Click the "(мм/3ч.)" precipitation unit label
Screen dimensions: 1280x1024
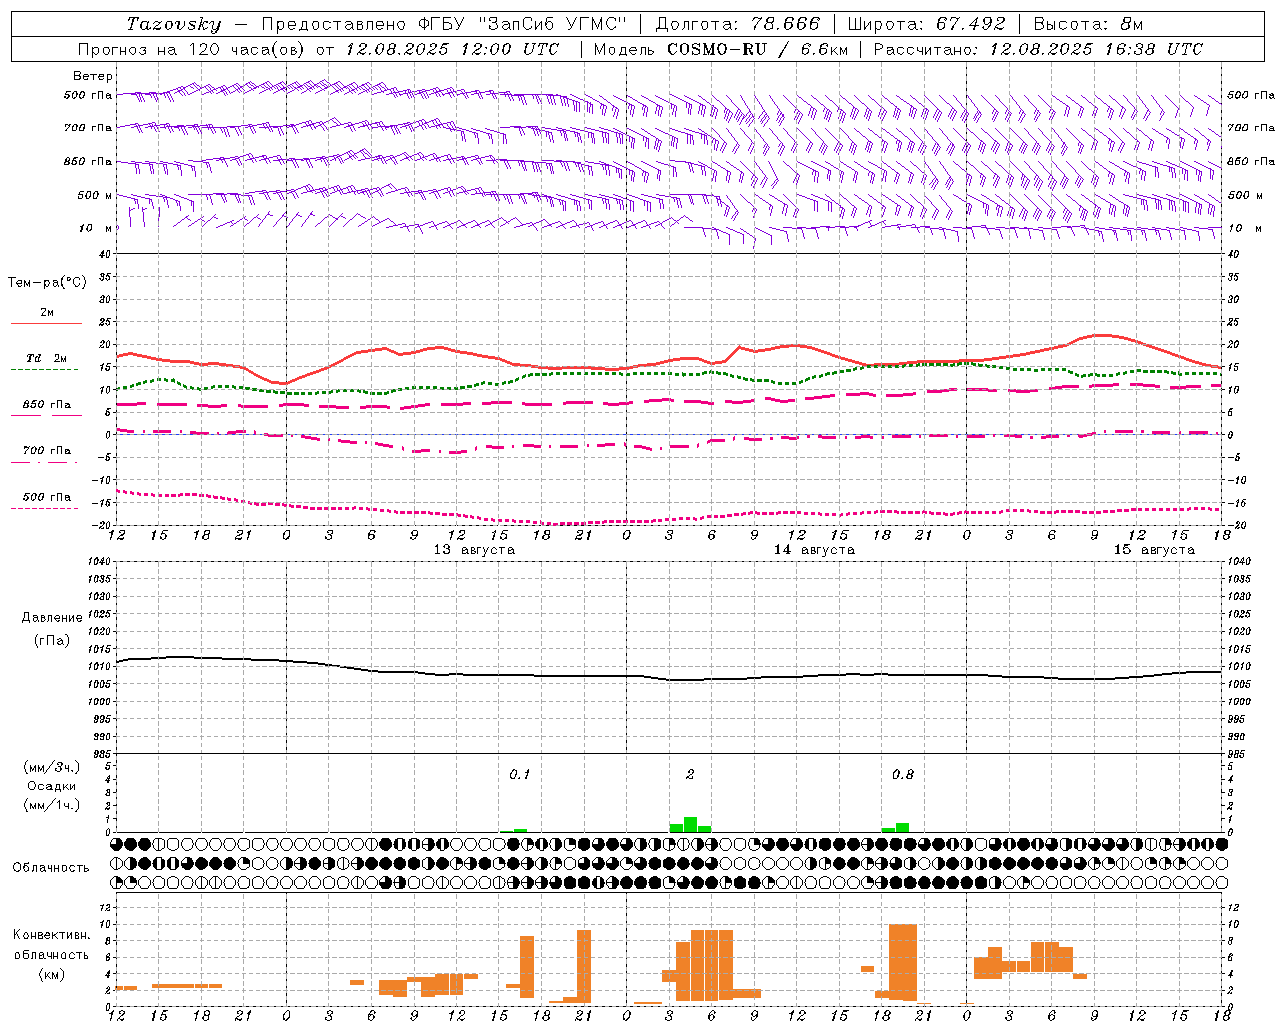pos(51,768)
